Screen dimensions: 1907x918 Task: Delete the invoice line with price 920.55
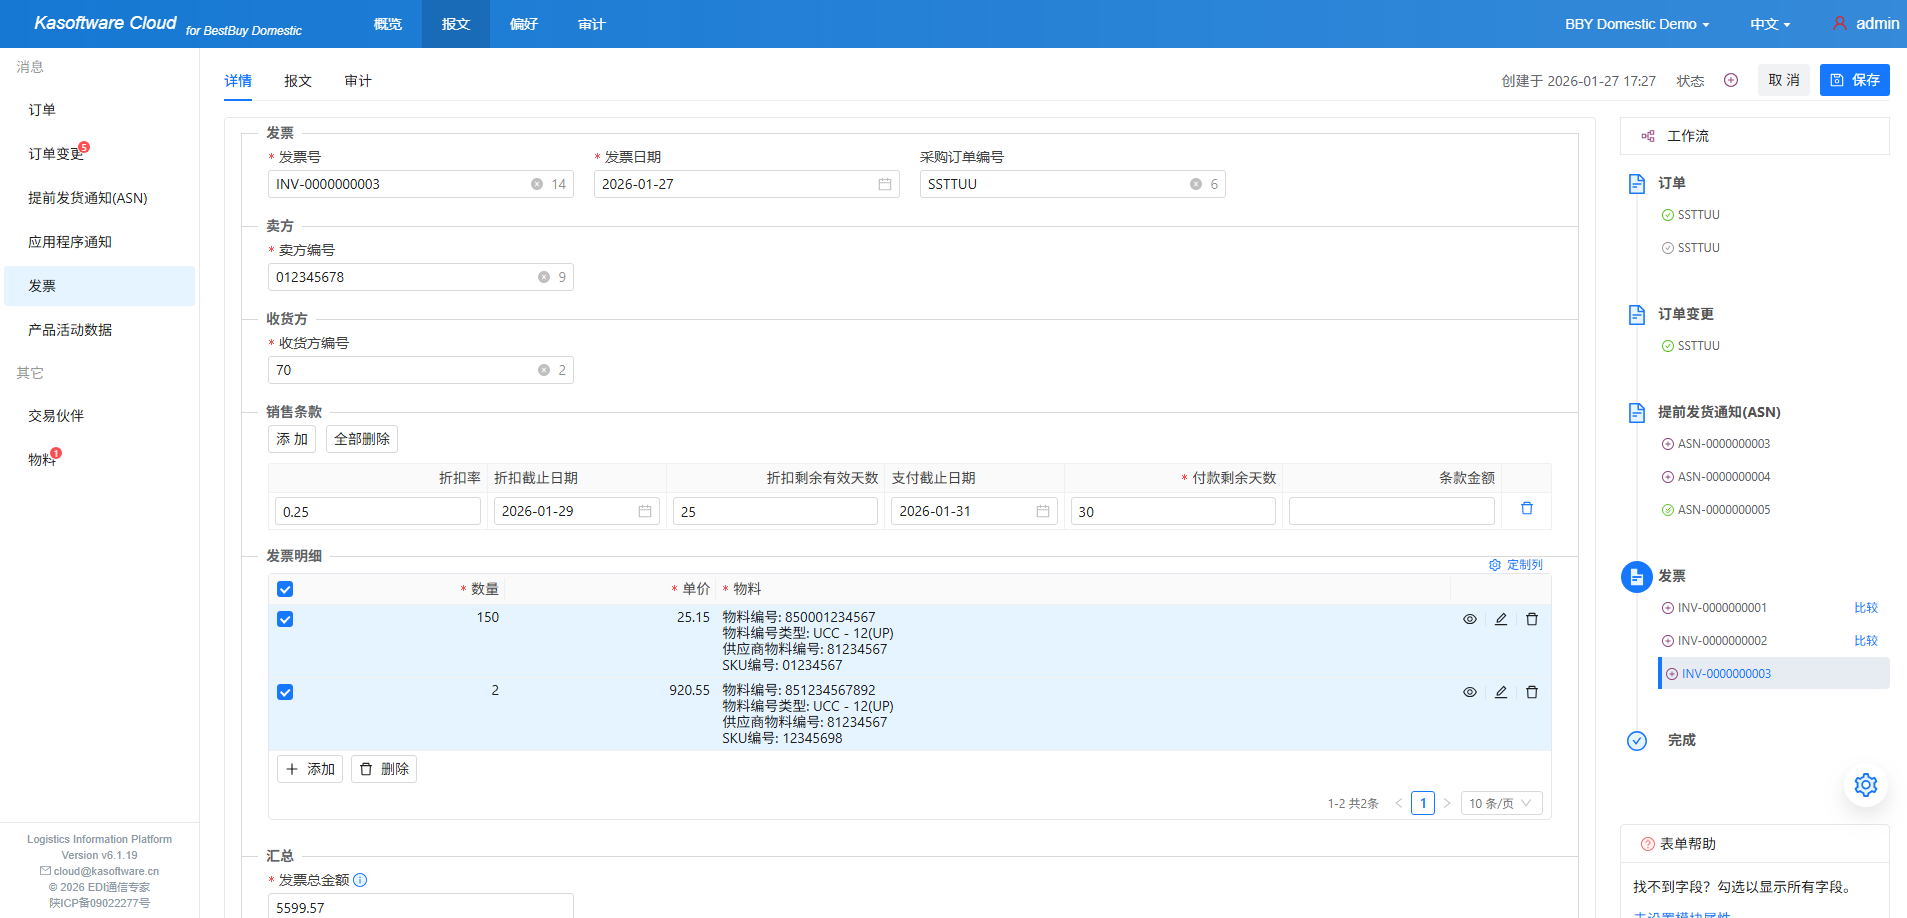[1531, 692]
